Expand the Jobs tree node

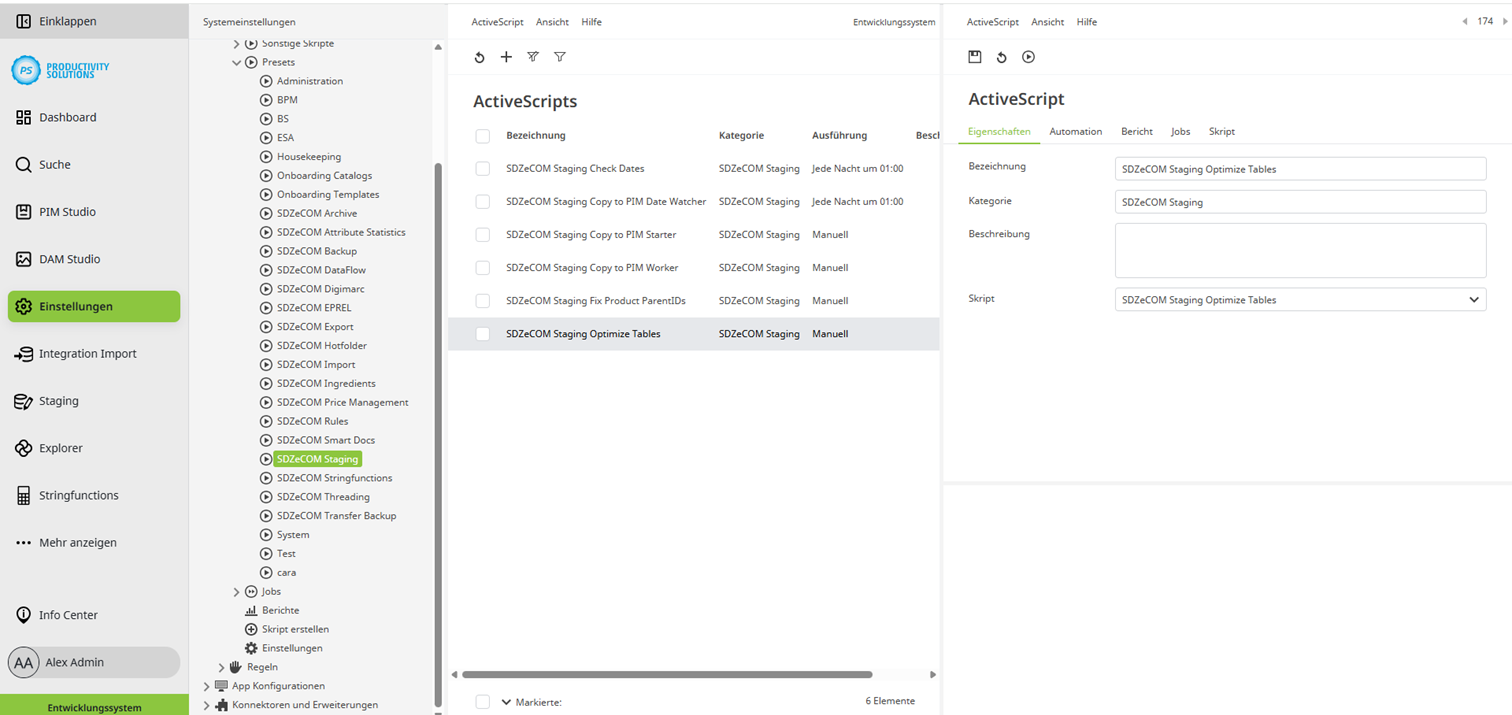pos(237,591)
